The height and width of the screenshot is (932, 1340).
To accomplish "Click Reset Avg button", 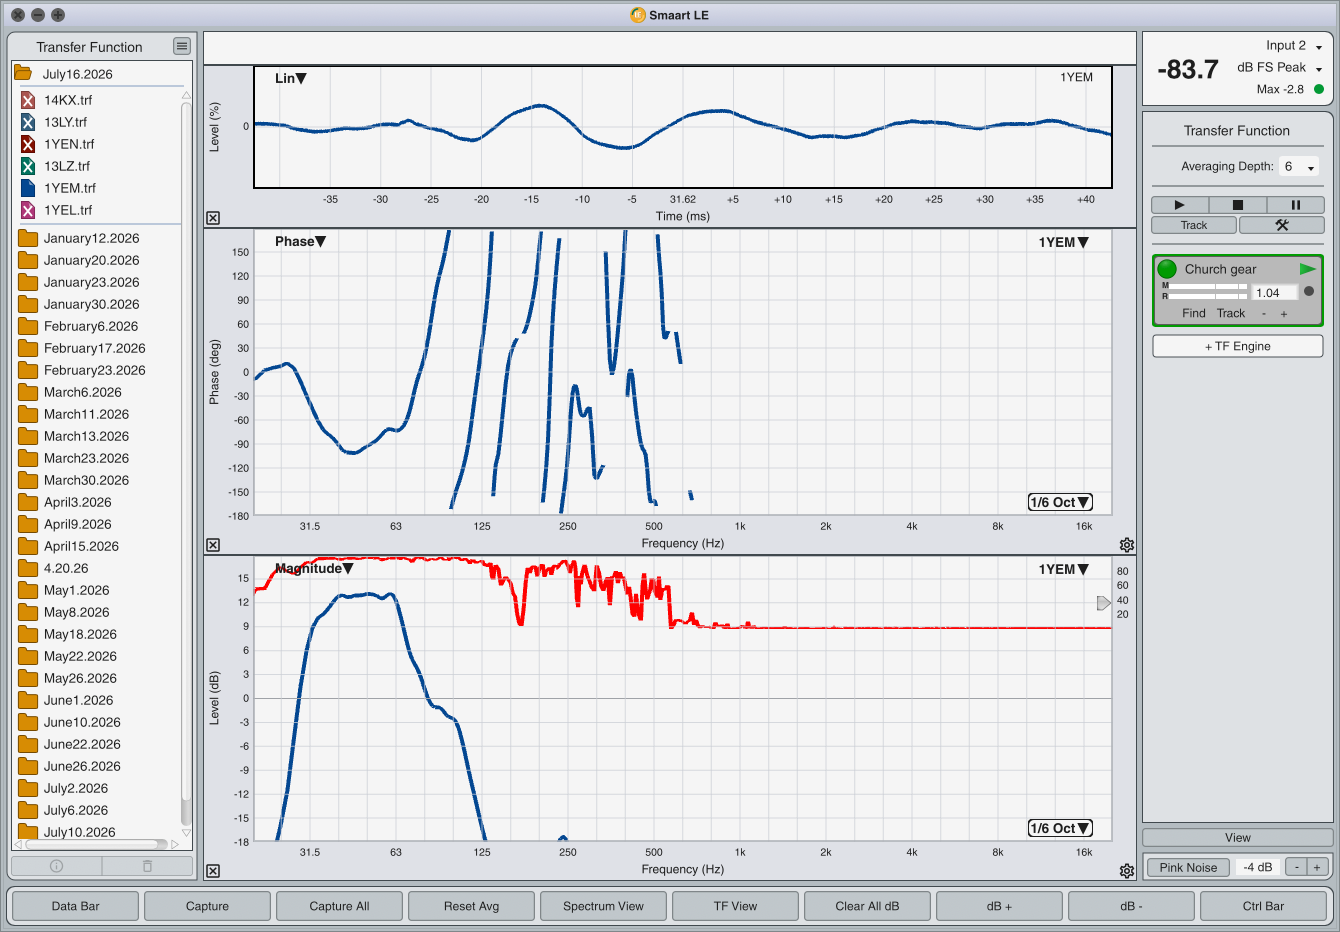I will pos(471,906).
